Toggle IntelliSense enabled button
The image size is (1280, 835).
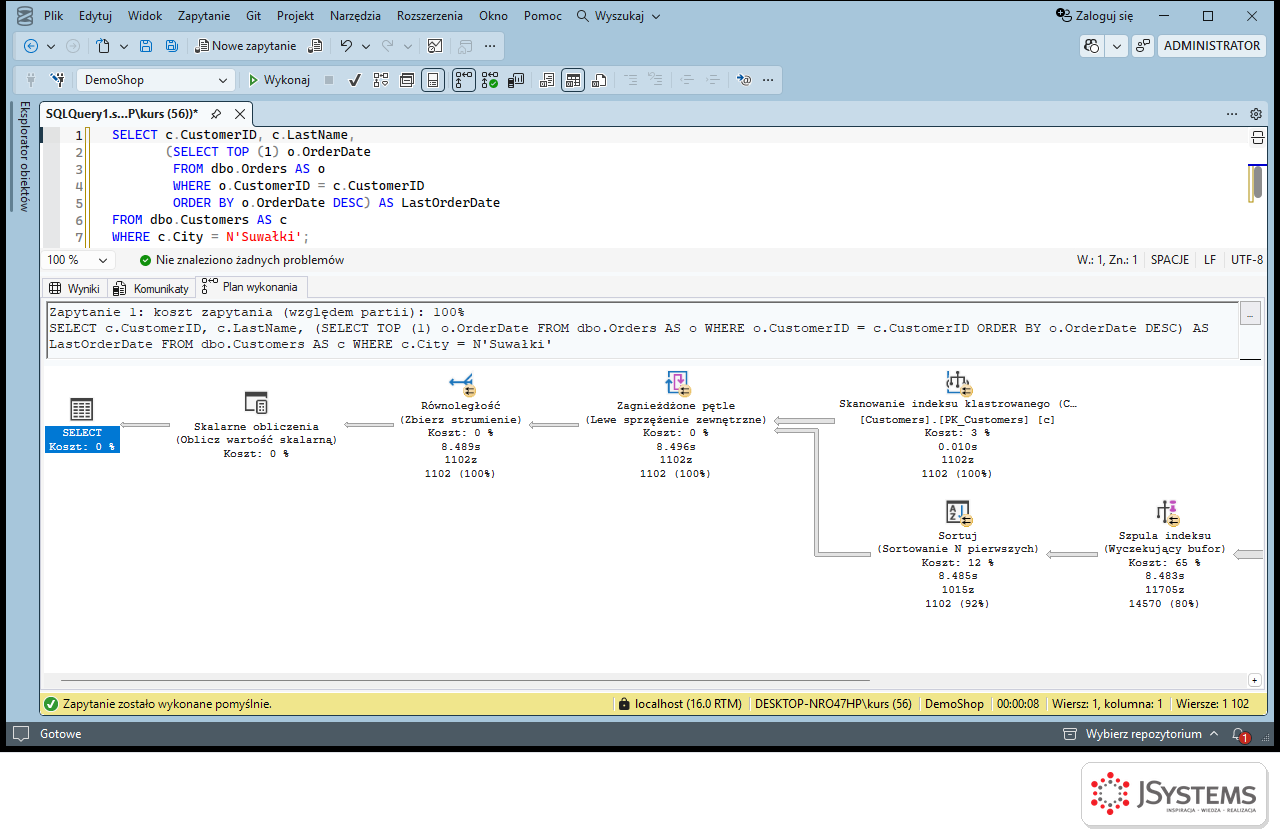(432, 80)
